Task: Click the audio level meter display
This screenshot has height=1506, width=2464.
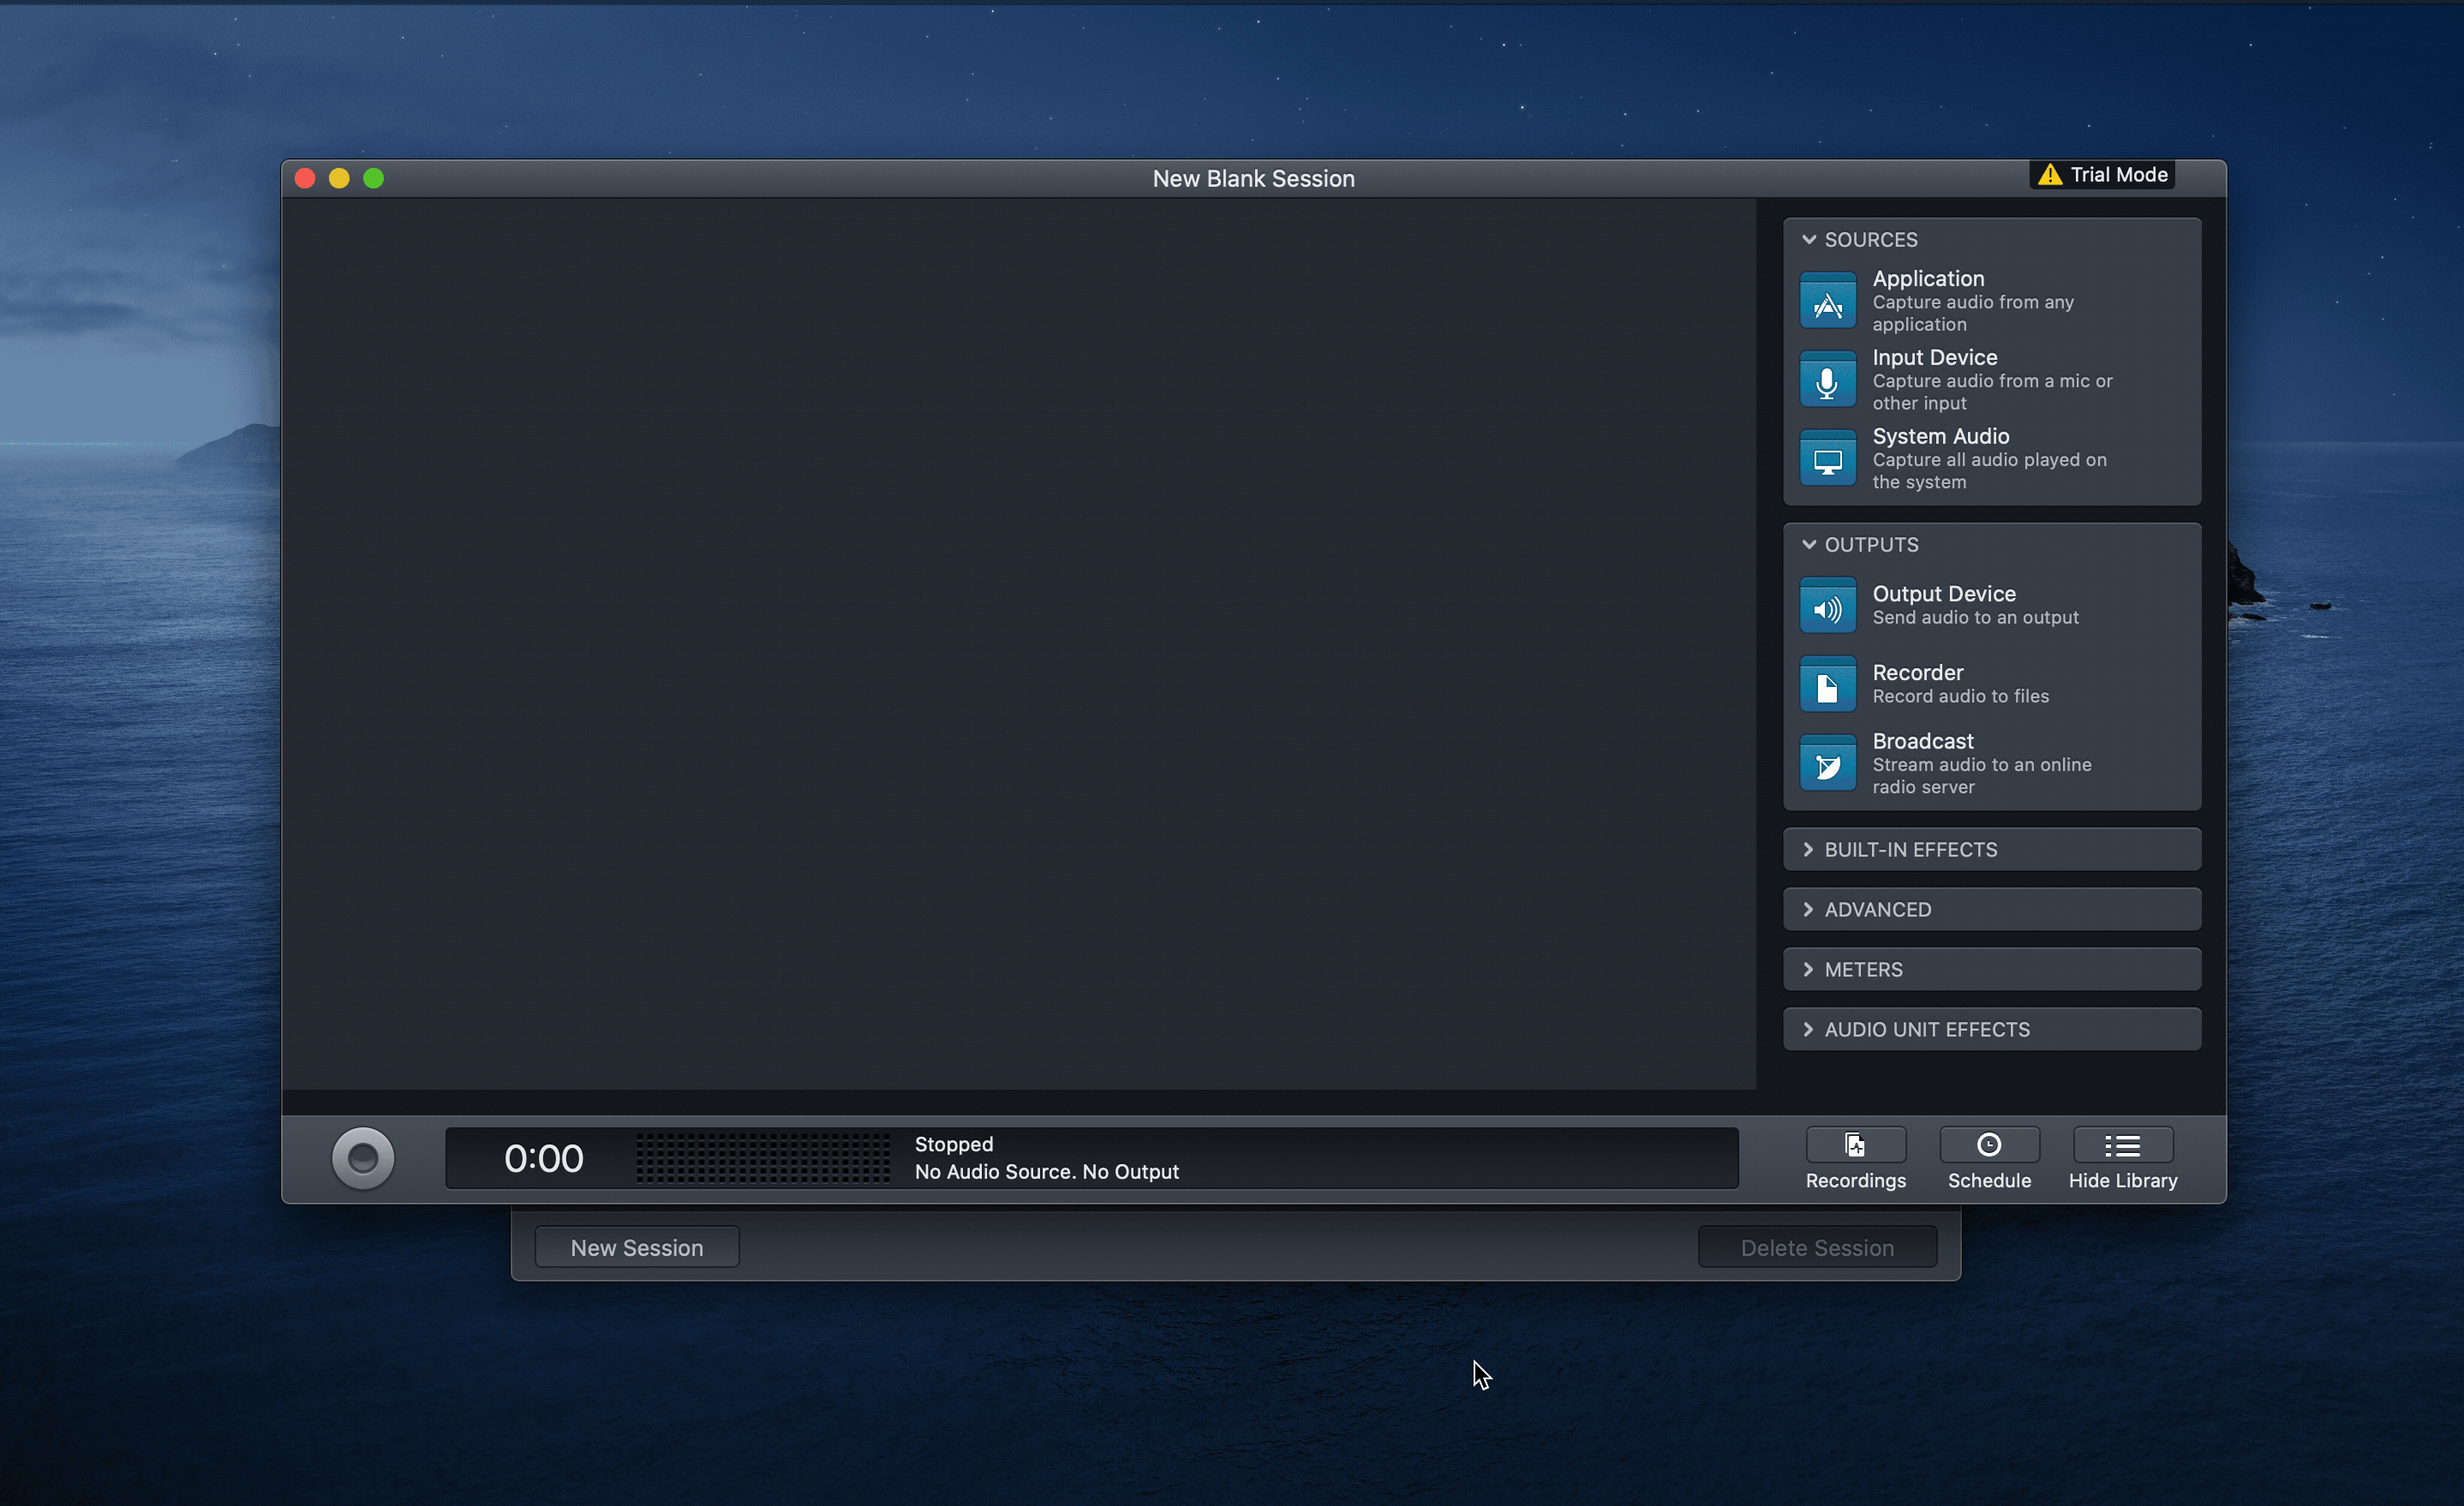Action: (763, 1159)
